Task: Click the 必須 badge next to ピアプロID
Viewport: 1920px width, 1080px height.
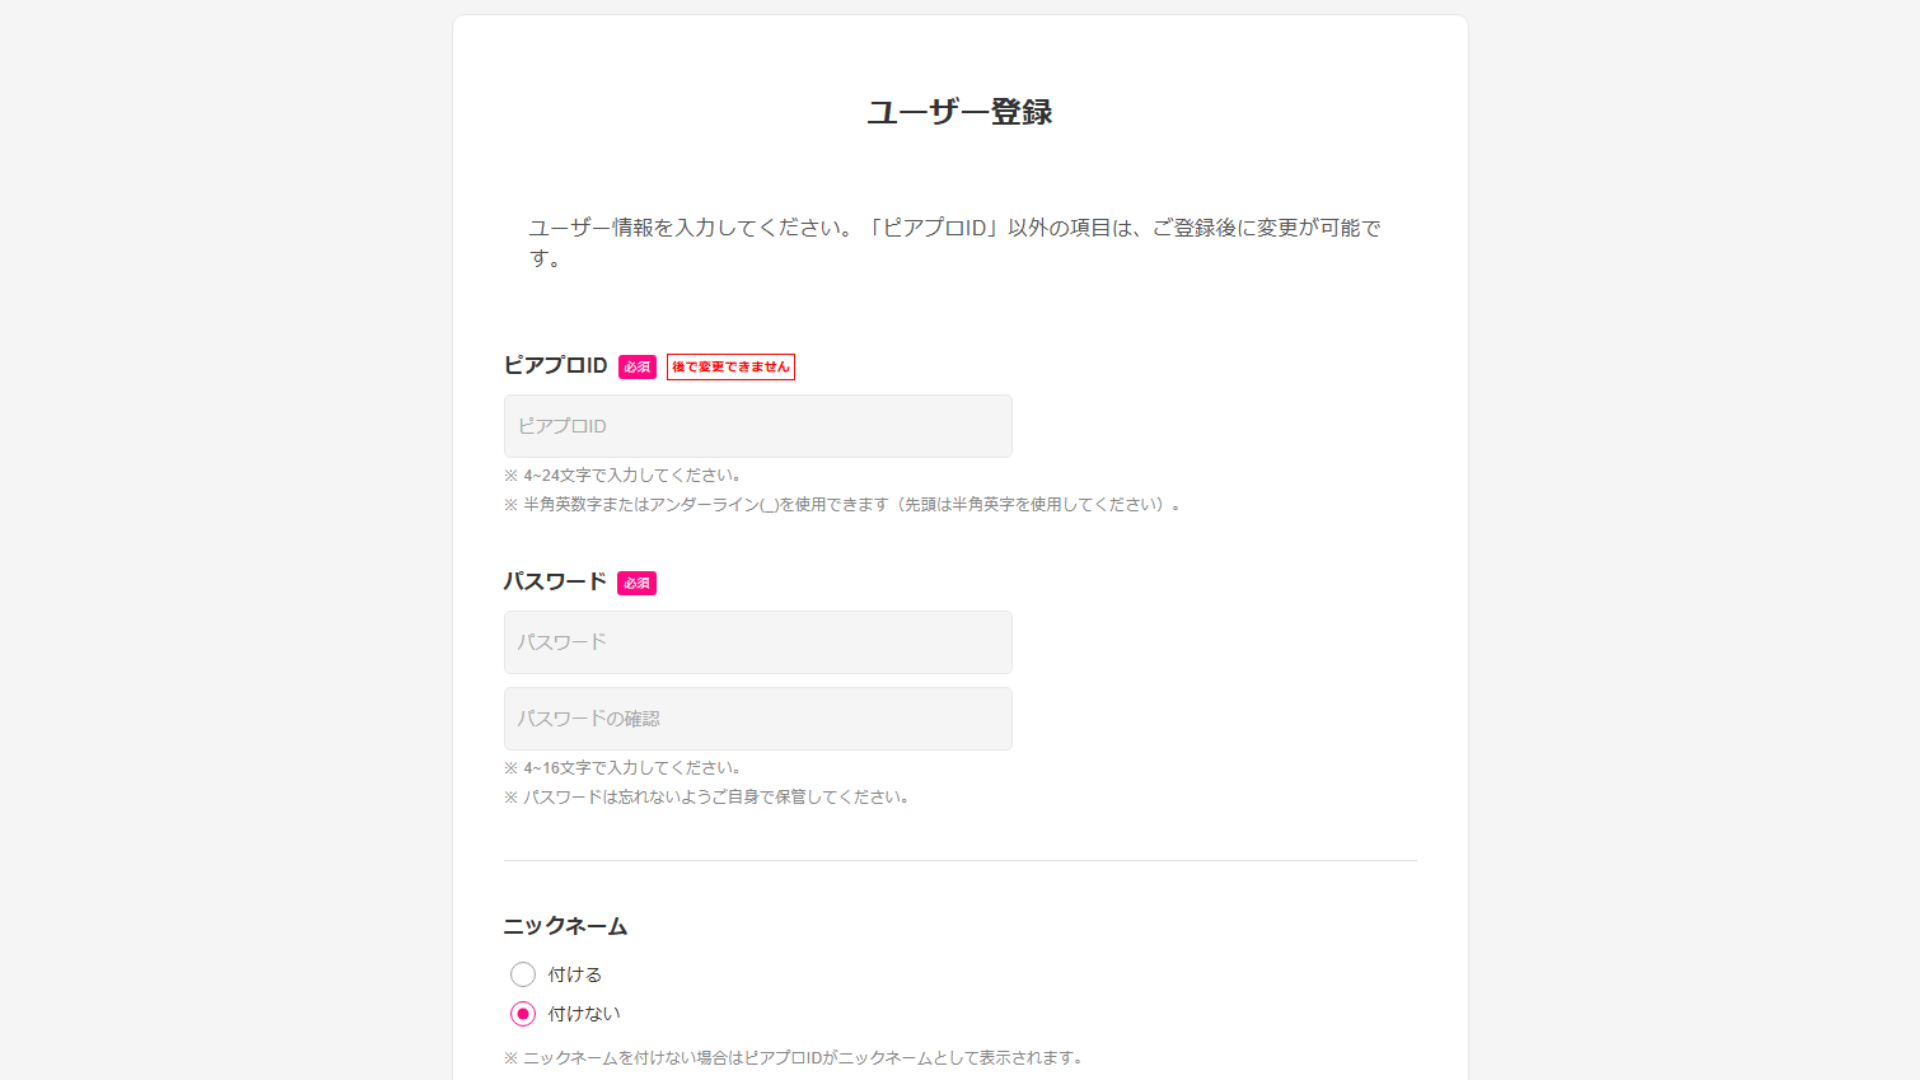Action: [636, 366]
